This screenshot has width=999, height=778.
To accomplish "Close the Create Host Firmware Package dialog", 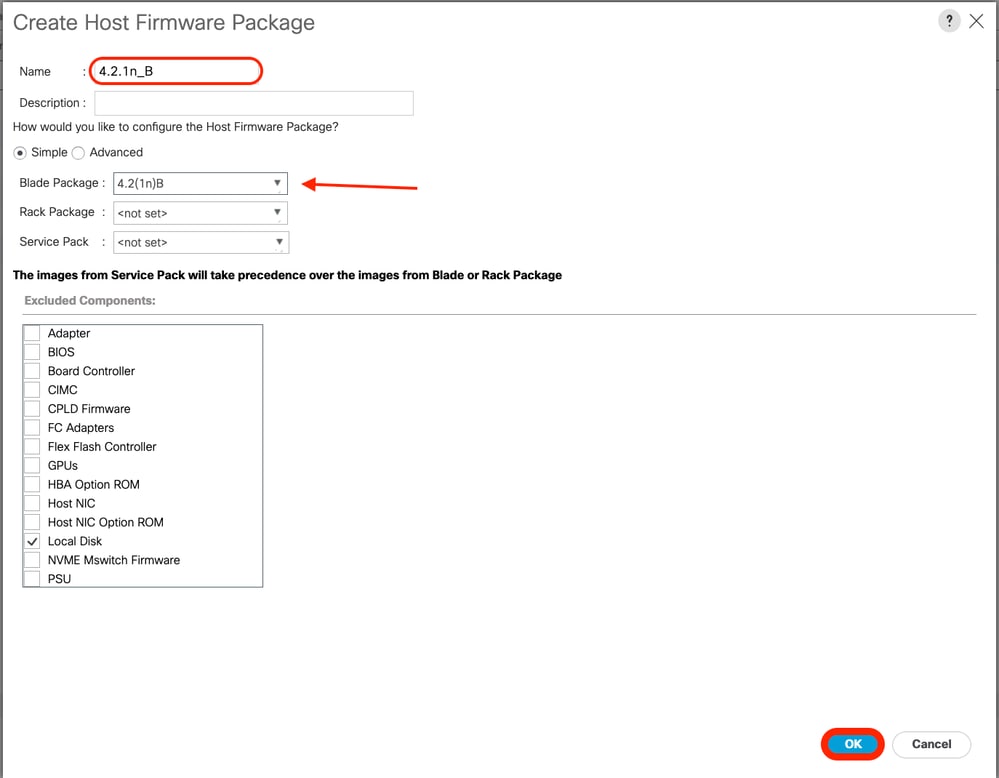I will (976, 21).
